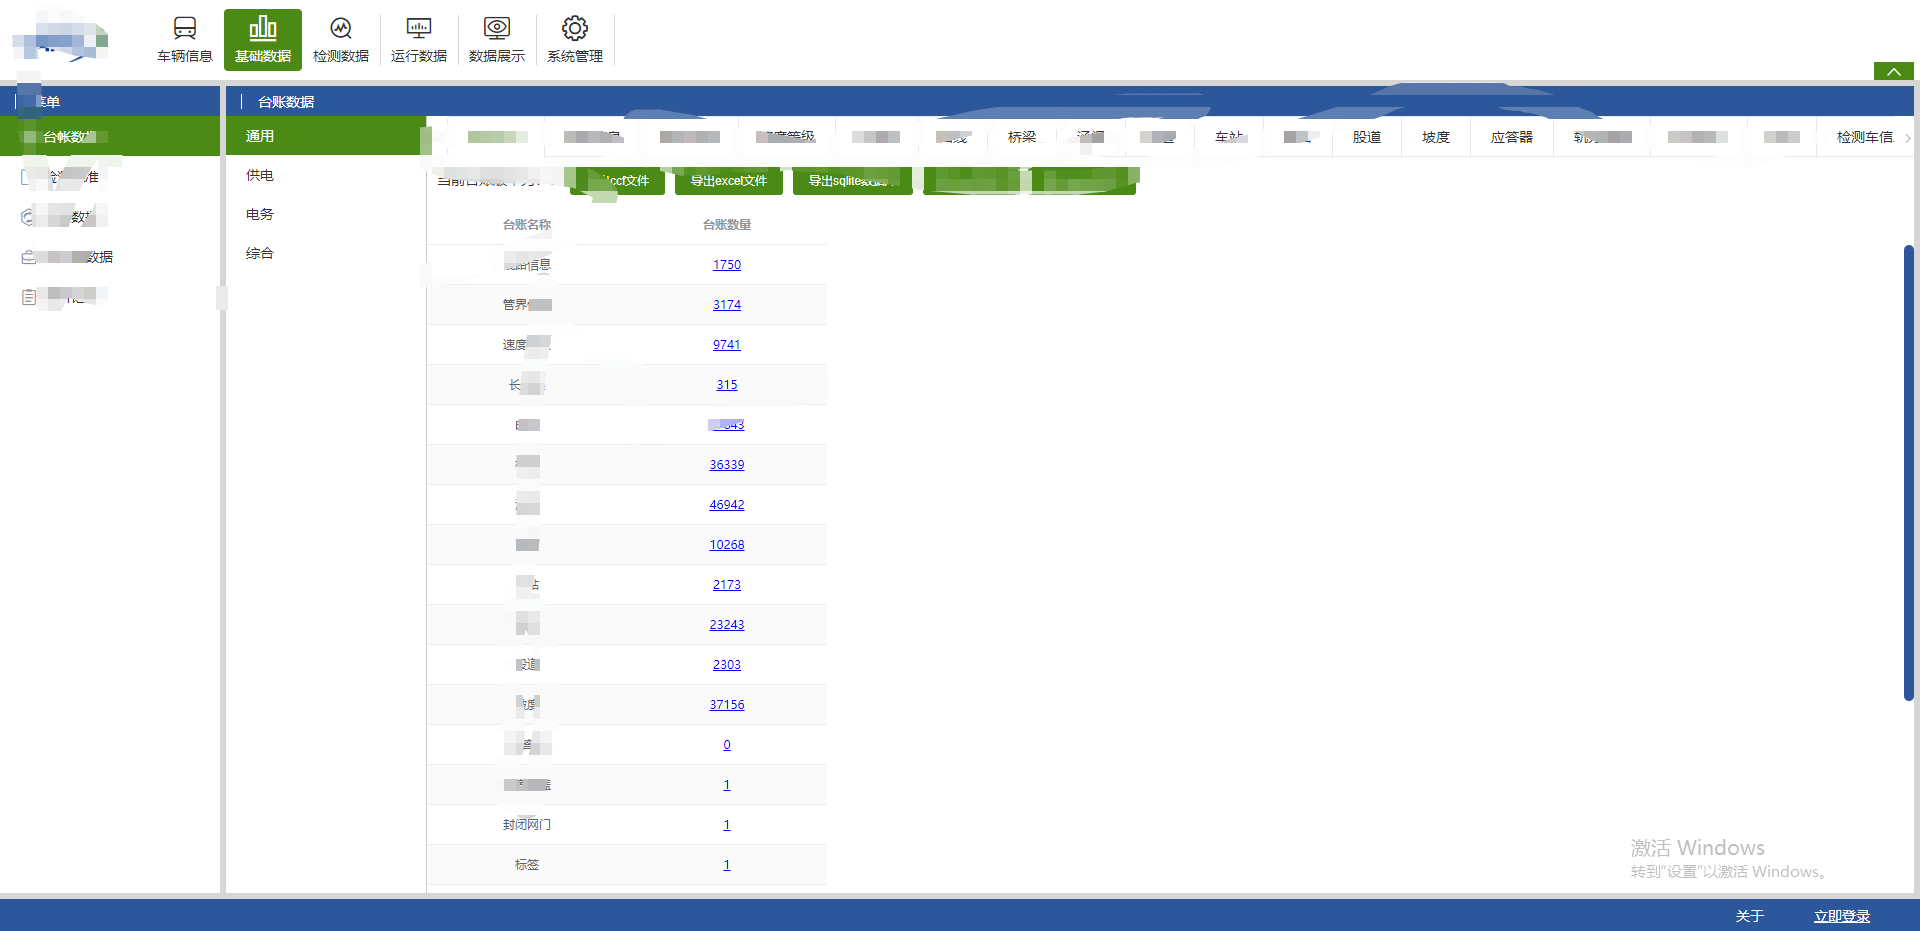Open the 9741 count link
The height and width of the screenshot is (931, 1920).
pyautogui.click(x=727, y=345)
